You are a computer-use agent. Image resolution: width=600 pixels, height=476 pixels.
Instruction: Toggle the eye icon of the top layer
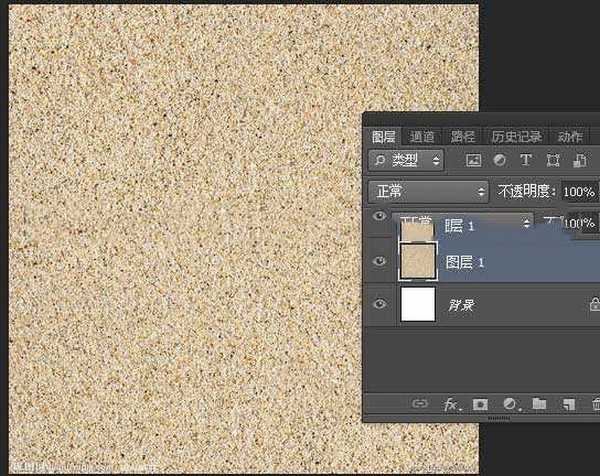tap(379, 216)
